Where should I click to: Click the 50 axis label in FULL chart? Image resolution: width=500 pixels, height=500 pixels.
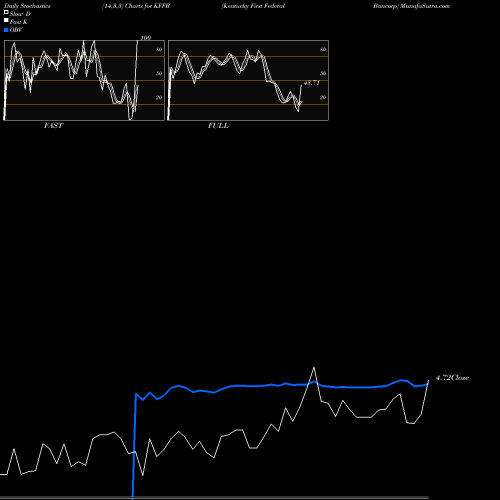coord(323,73)
